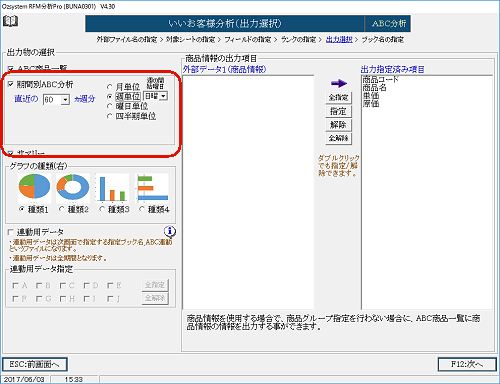
Task: Select the 月単位 radio button
Action: point(109,87)
